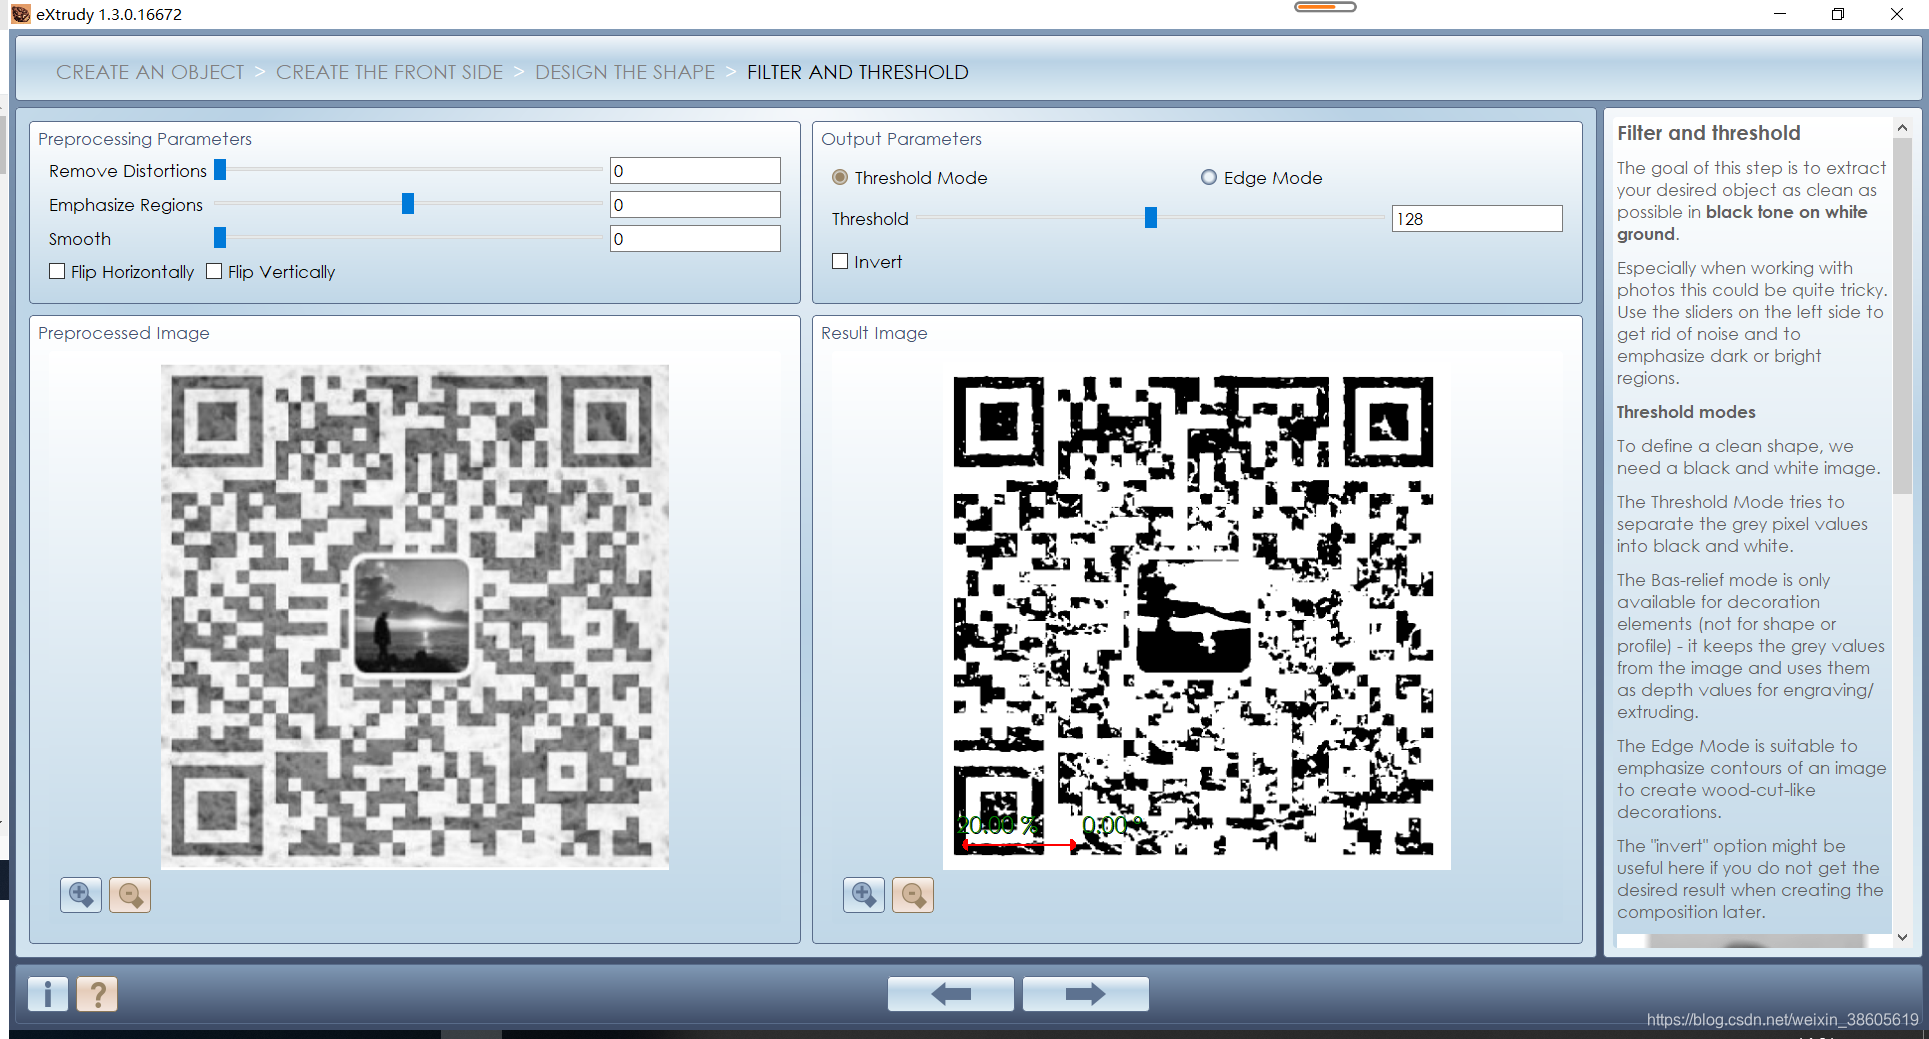Toggle Flip Horizontally checkbox
Viewport: 1929px width, 1039px height.
tap(57, 271)
